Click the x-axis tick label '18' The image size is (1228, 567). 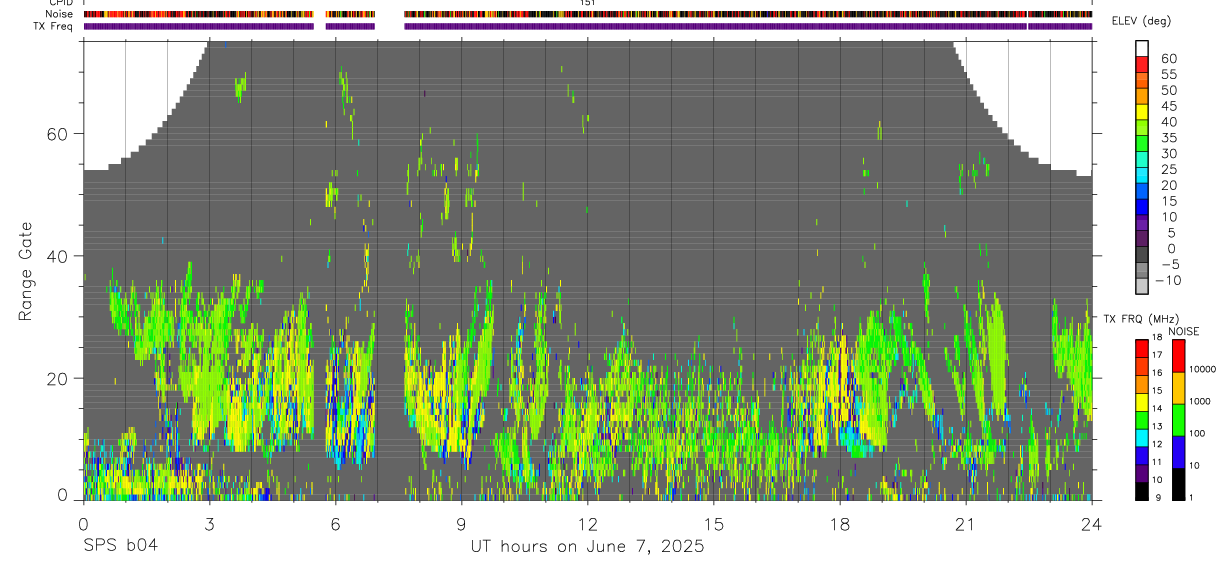click(840, 523)
